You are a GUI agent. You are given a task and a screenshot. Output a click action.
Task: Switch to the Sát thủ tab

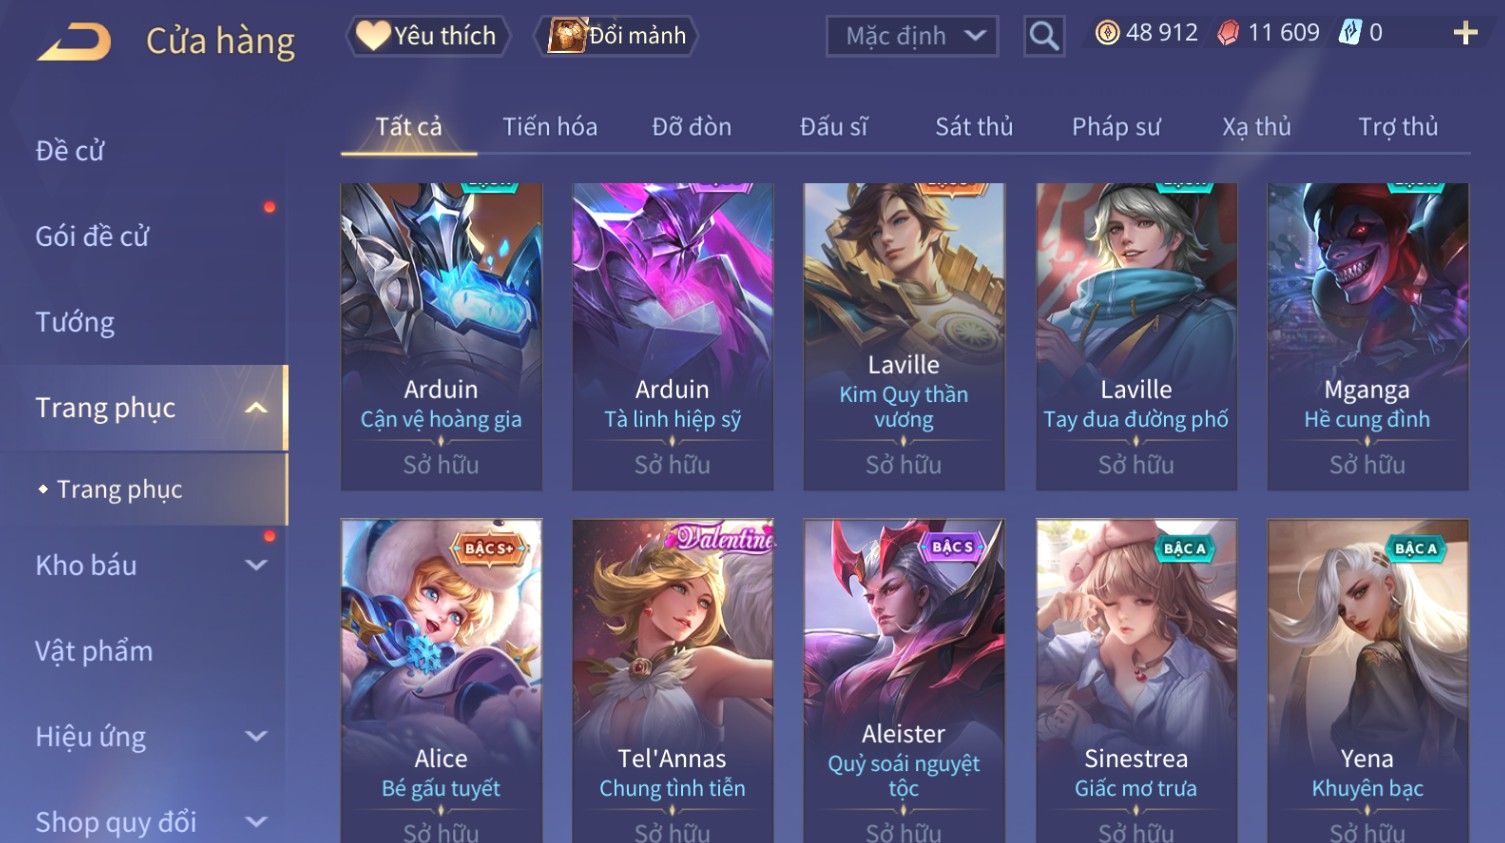click(974, 127)
